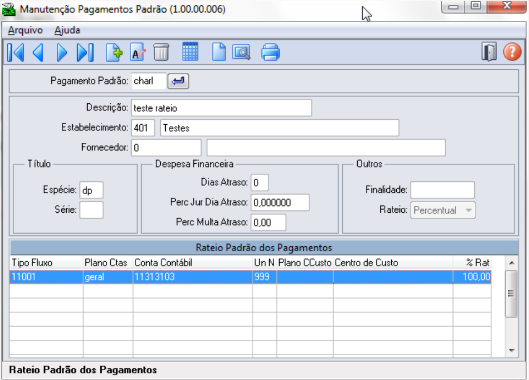Open the Ajuda menu
Screen dimensions: 529x380
[67, 30]
